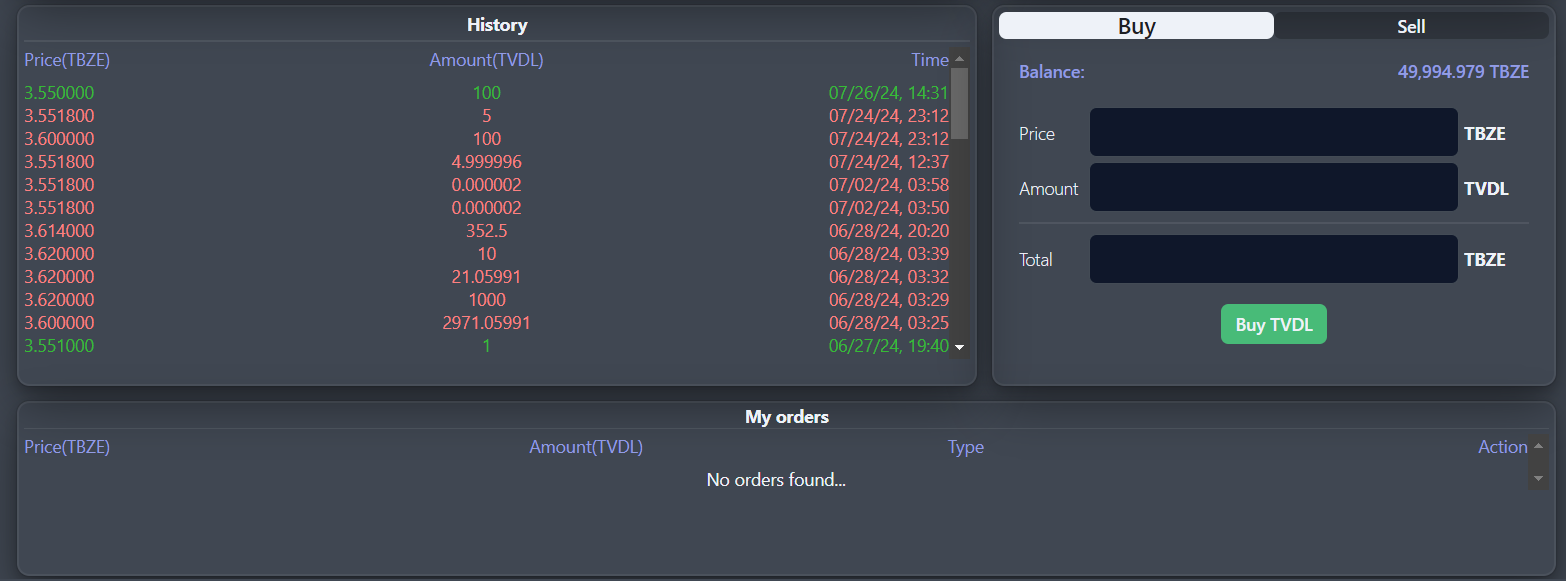Focus the Amount TVDL input field
The image size is (1566, 581).
coord(1273,188)
